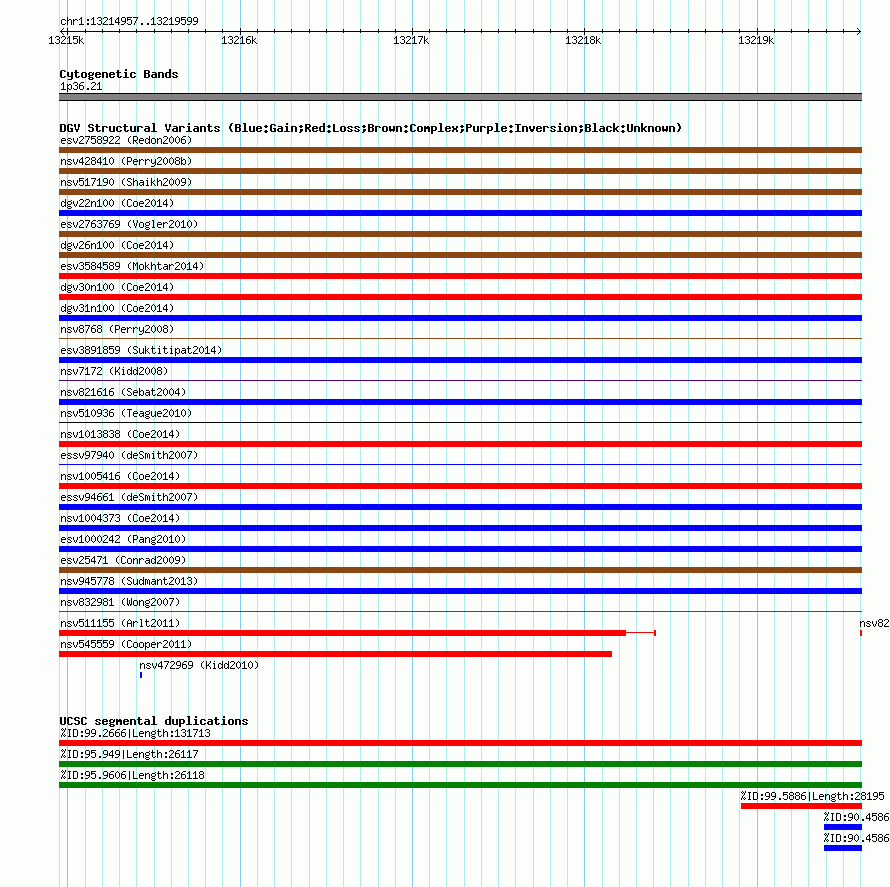Open the Cytogenetic Bands track title
Image resolution: width=890 pixels, height=887 pixels.
point(119,74)
